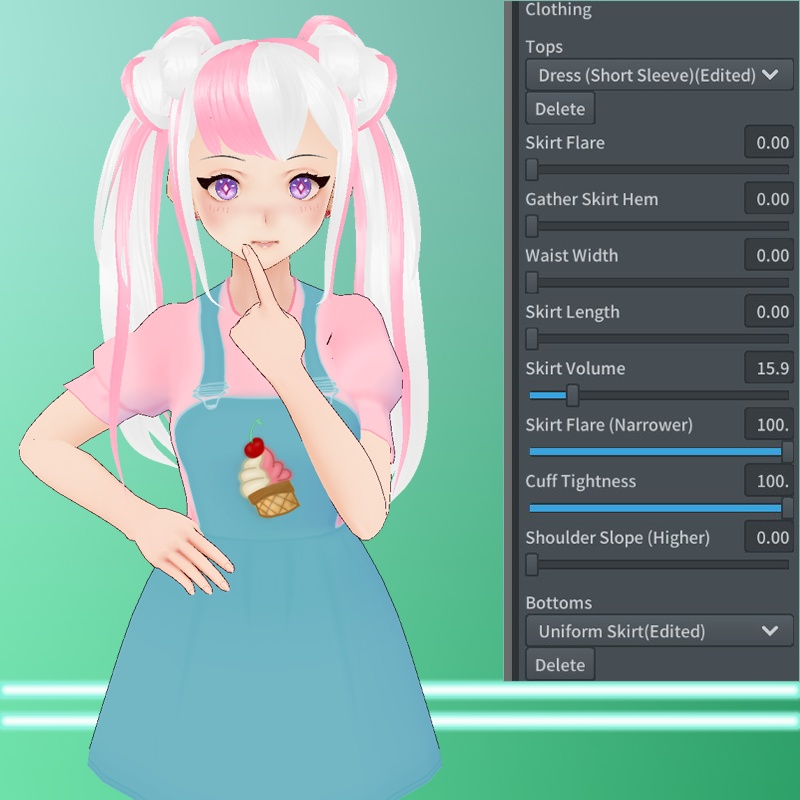This screenshot has width=800, height=800.
Task: Click the Gather Skirt Hem slider handle
Action: click(534, 226)
